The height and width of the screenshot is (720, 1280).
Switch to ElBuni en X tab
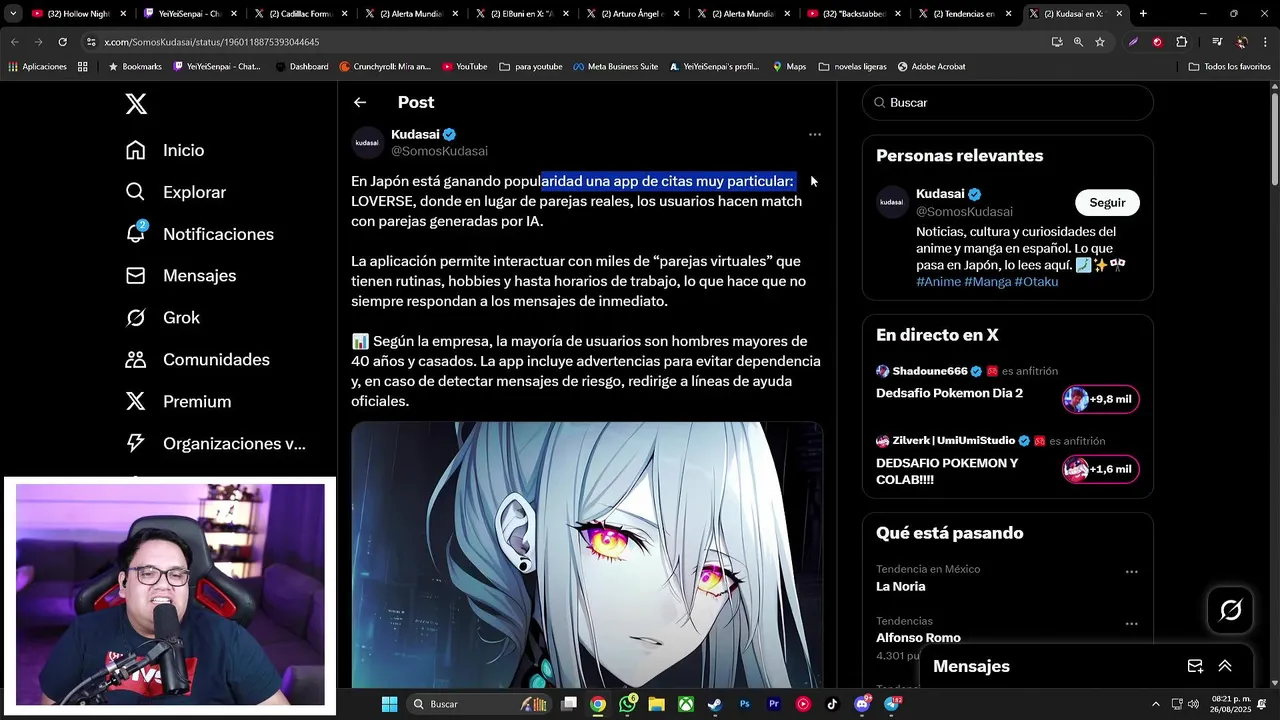pos(521,14)
